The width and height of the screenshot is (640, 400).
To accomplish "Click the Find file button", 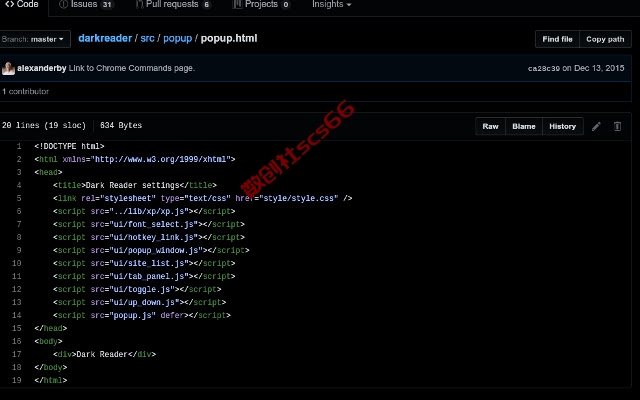I will [557, 39].
